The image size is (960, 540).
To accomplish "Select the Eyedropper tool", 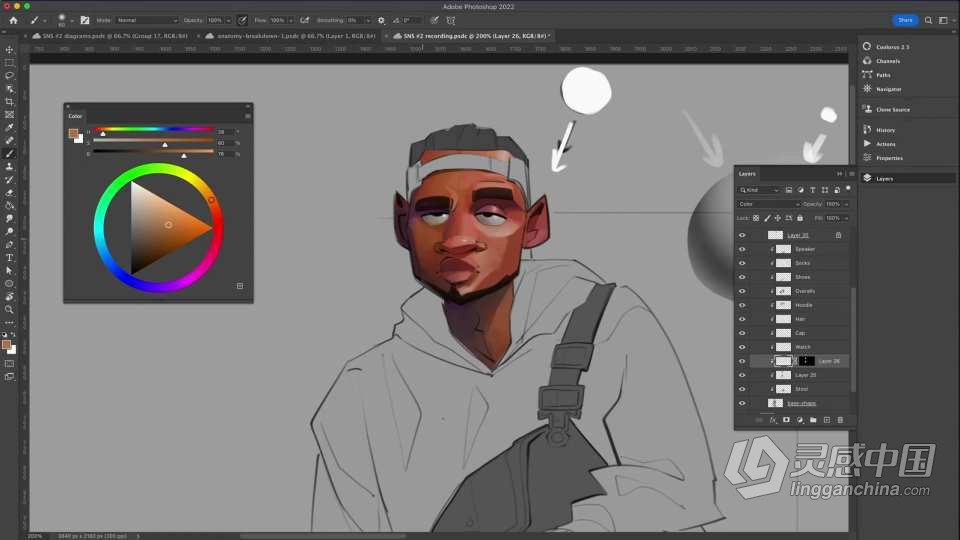I will [9, 127].
